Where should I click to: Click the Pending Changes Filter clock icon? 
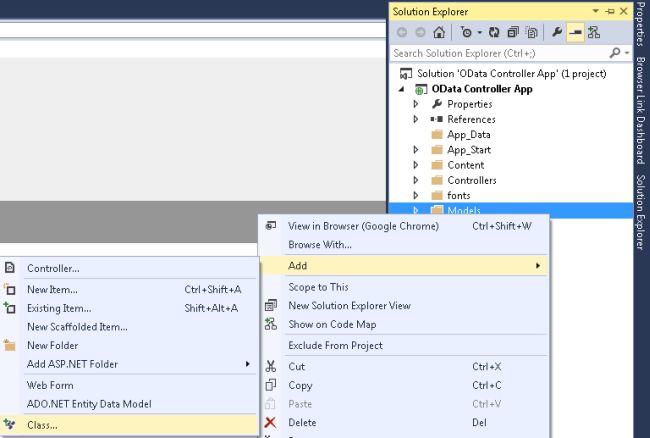(x=464, y=32)
